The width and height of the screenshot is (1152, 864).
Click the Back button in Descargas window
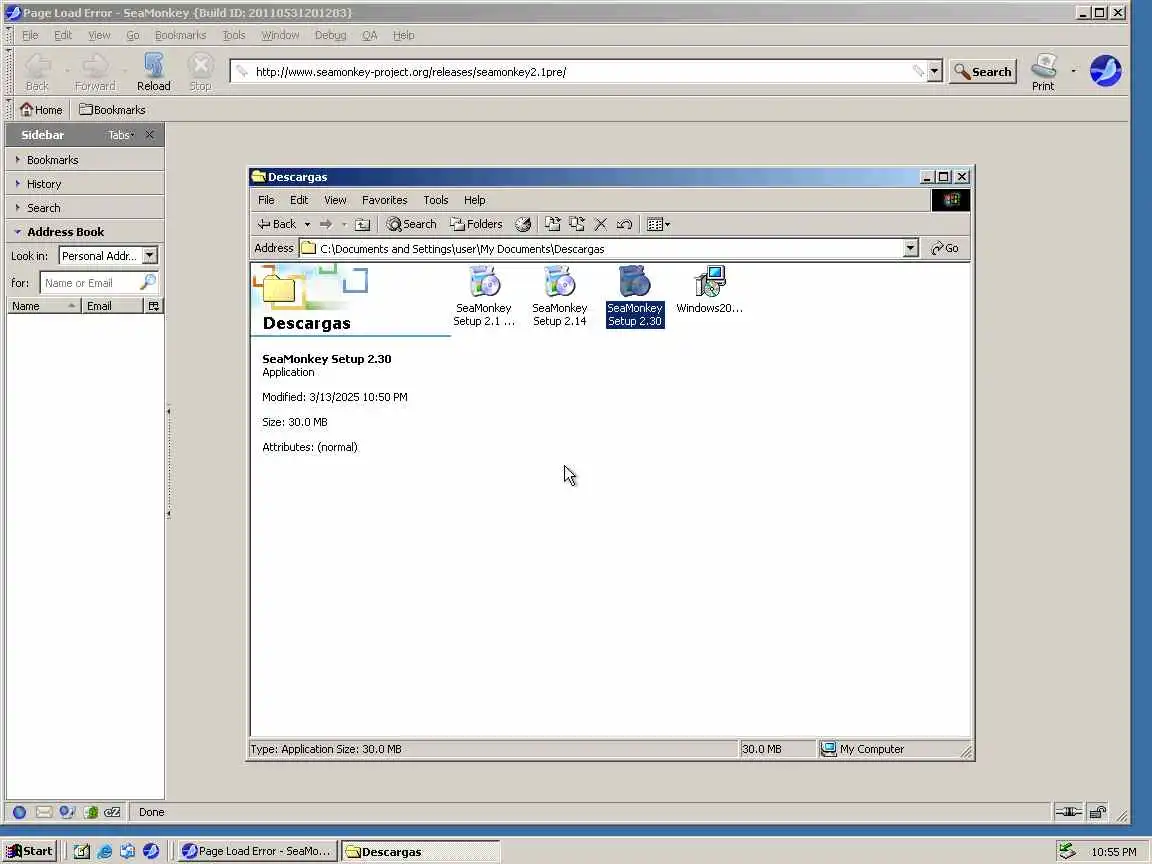click(276, 224)
